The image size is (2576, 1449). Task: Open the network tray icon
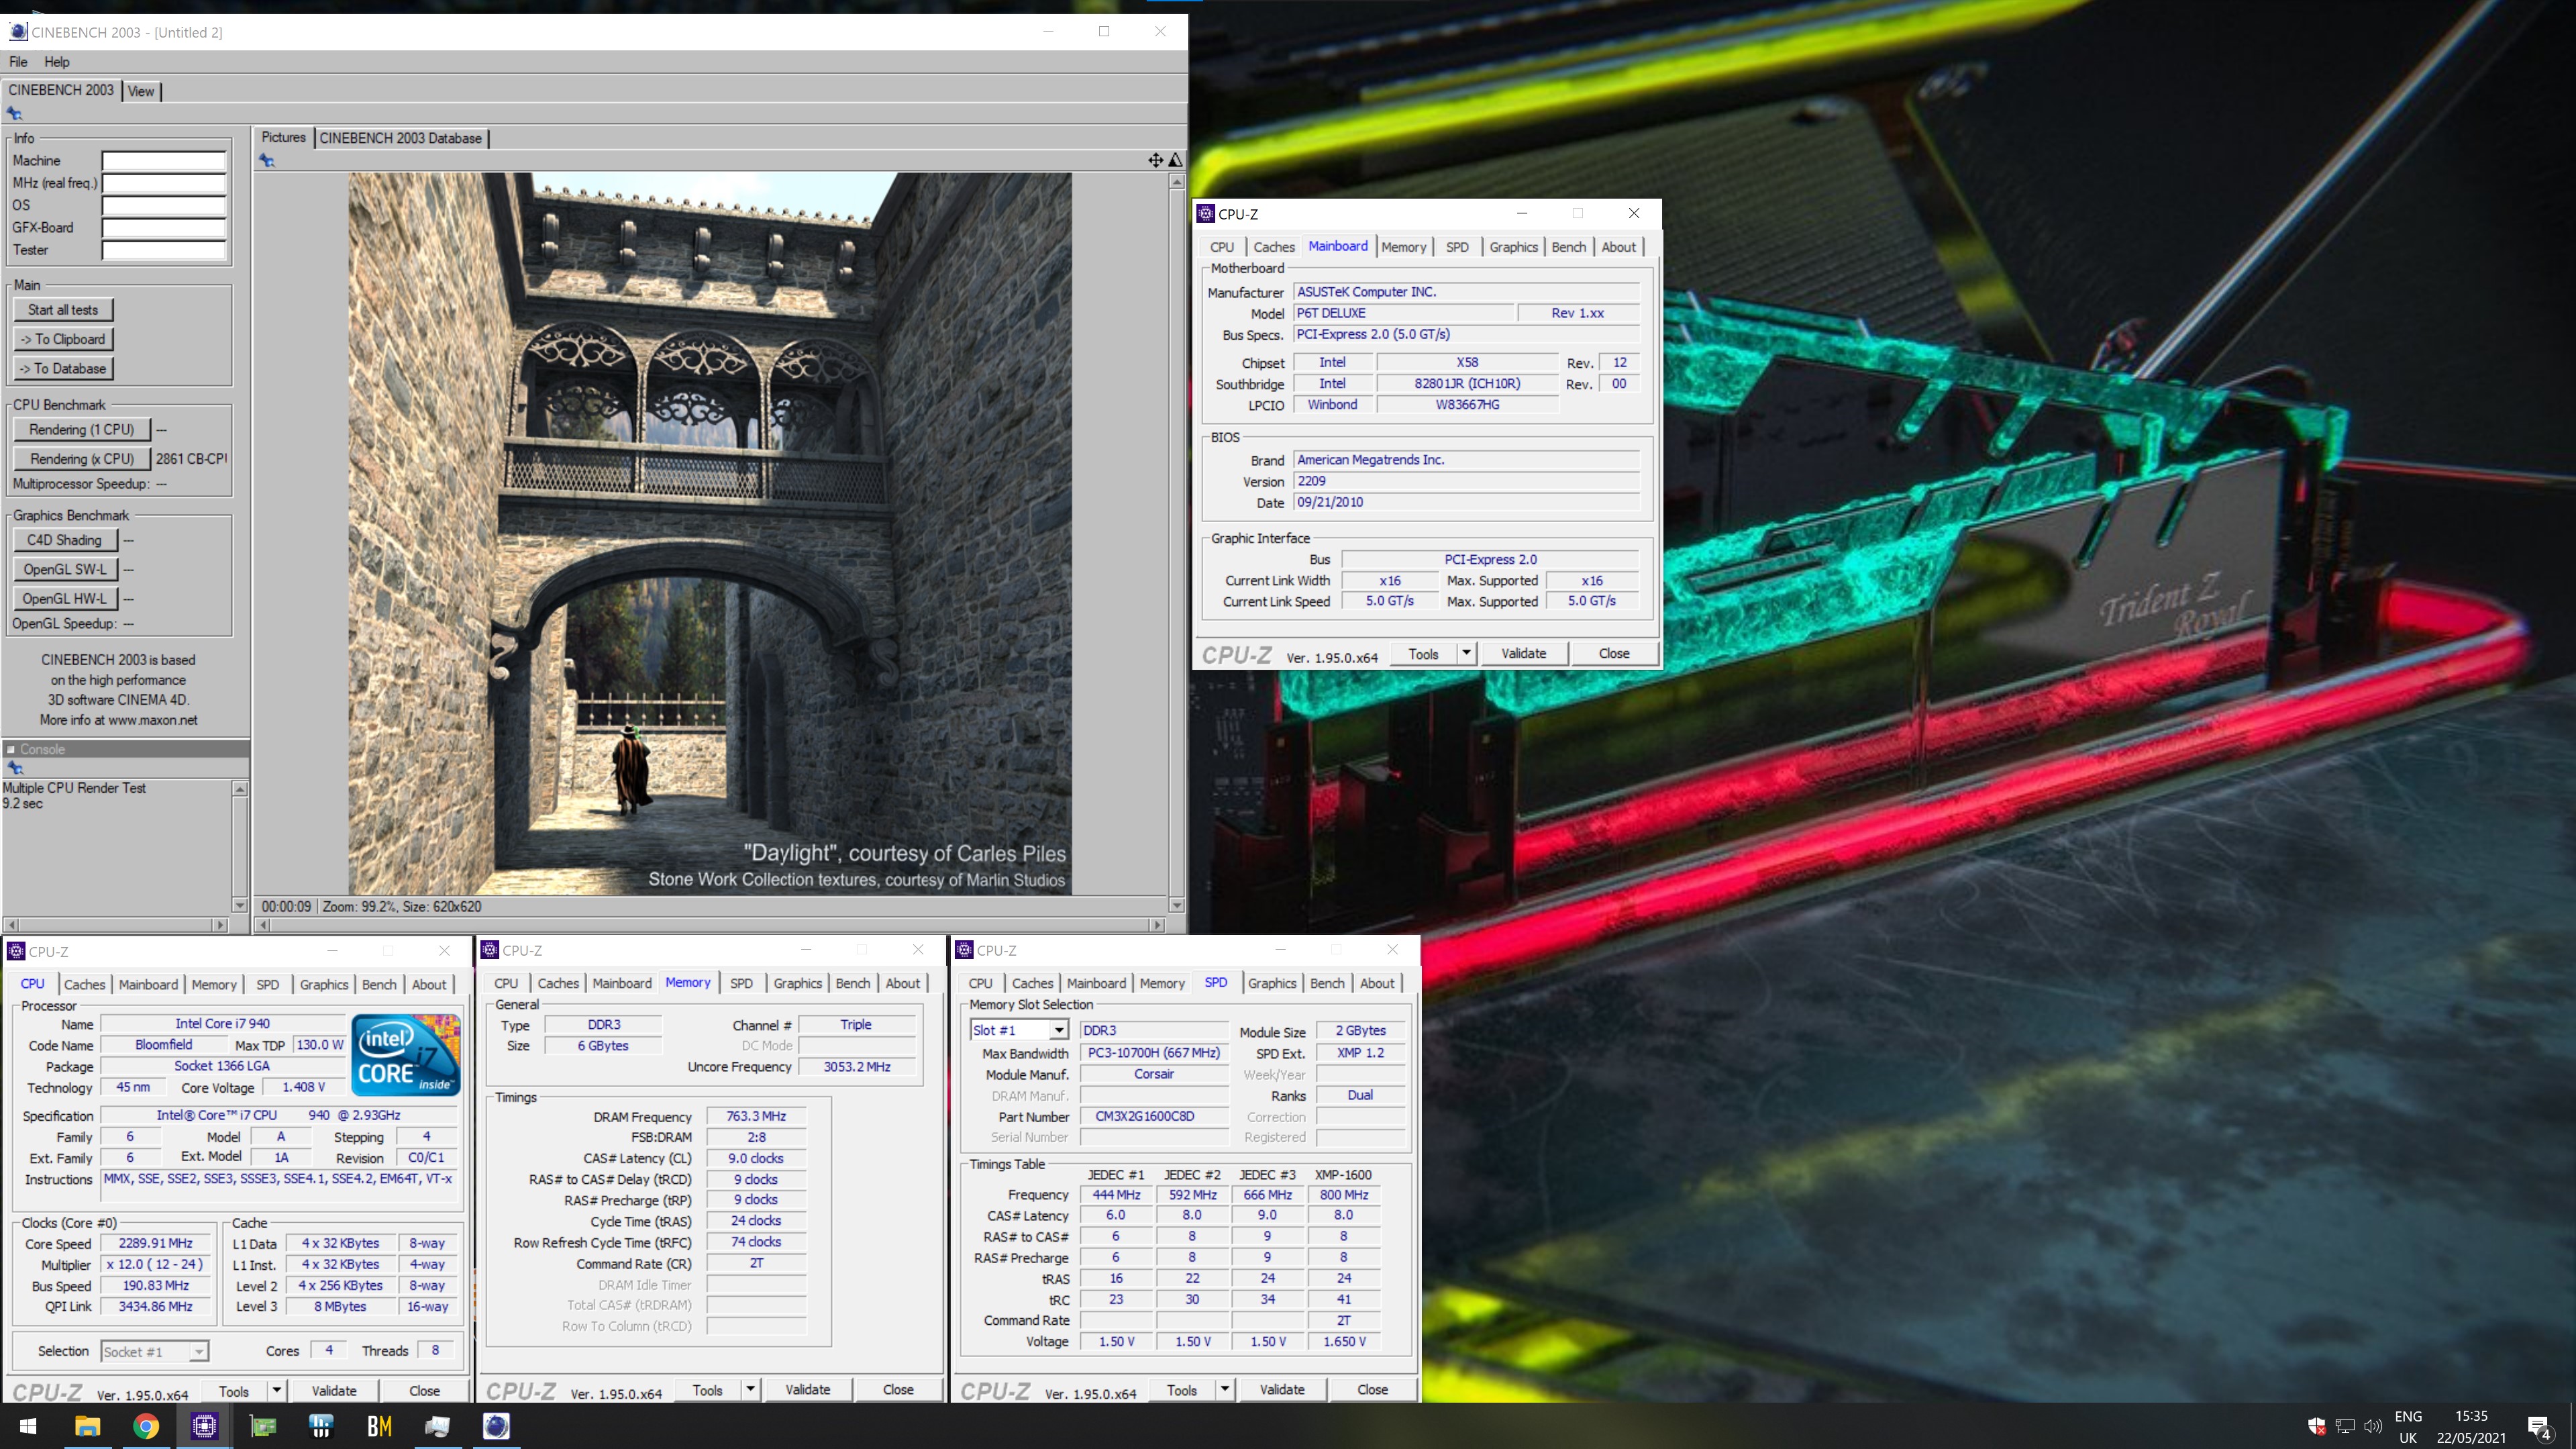tap(2344, 1426)
